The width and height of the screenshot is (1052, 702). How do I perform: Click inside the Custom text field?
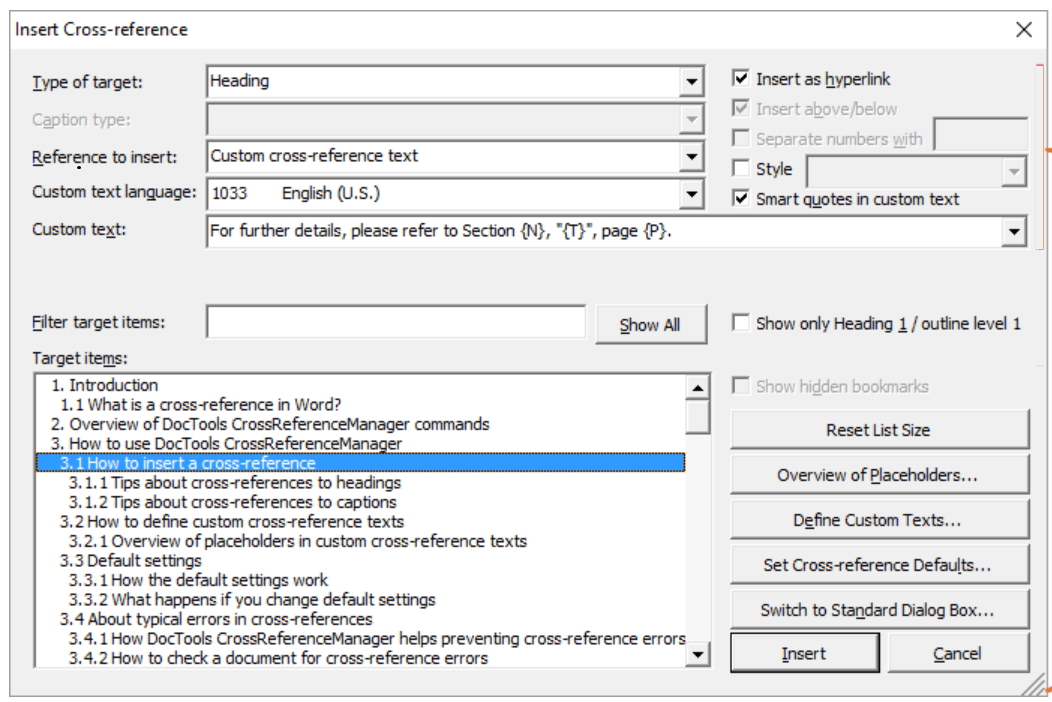point(604,232)
